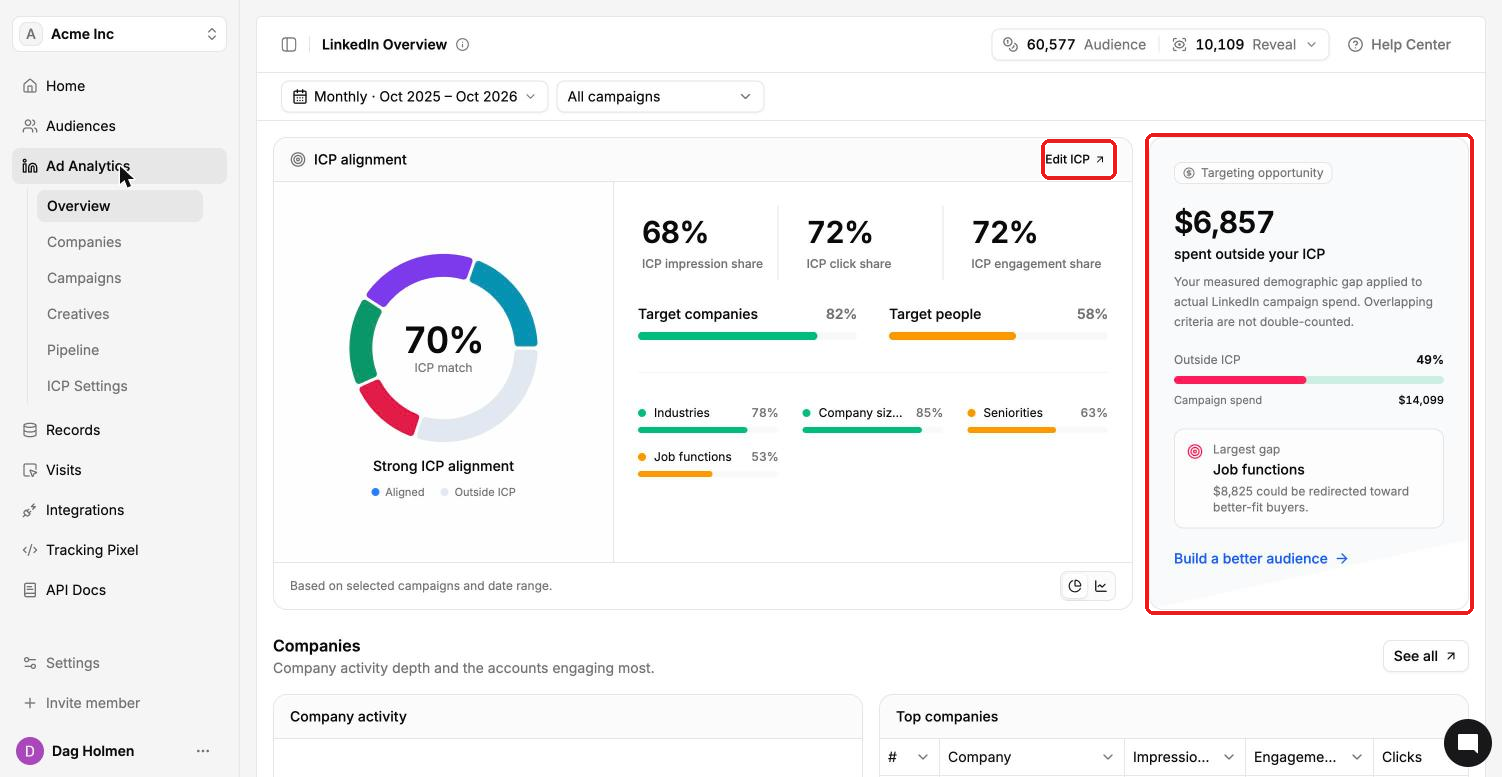Click Invite member
The width and height of the screenshot is (1502, 777).
[120, 703]
